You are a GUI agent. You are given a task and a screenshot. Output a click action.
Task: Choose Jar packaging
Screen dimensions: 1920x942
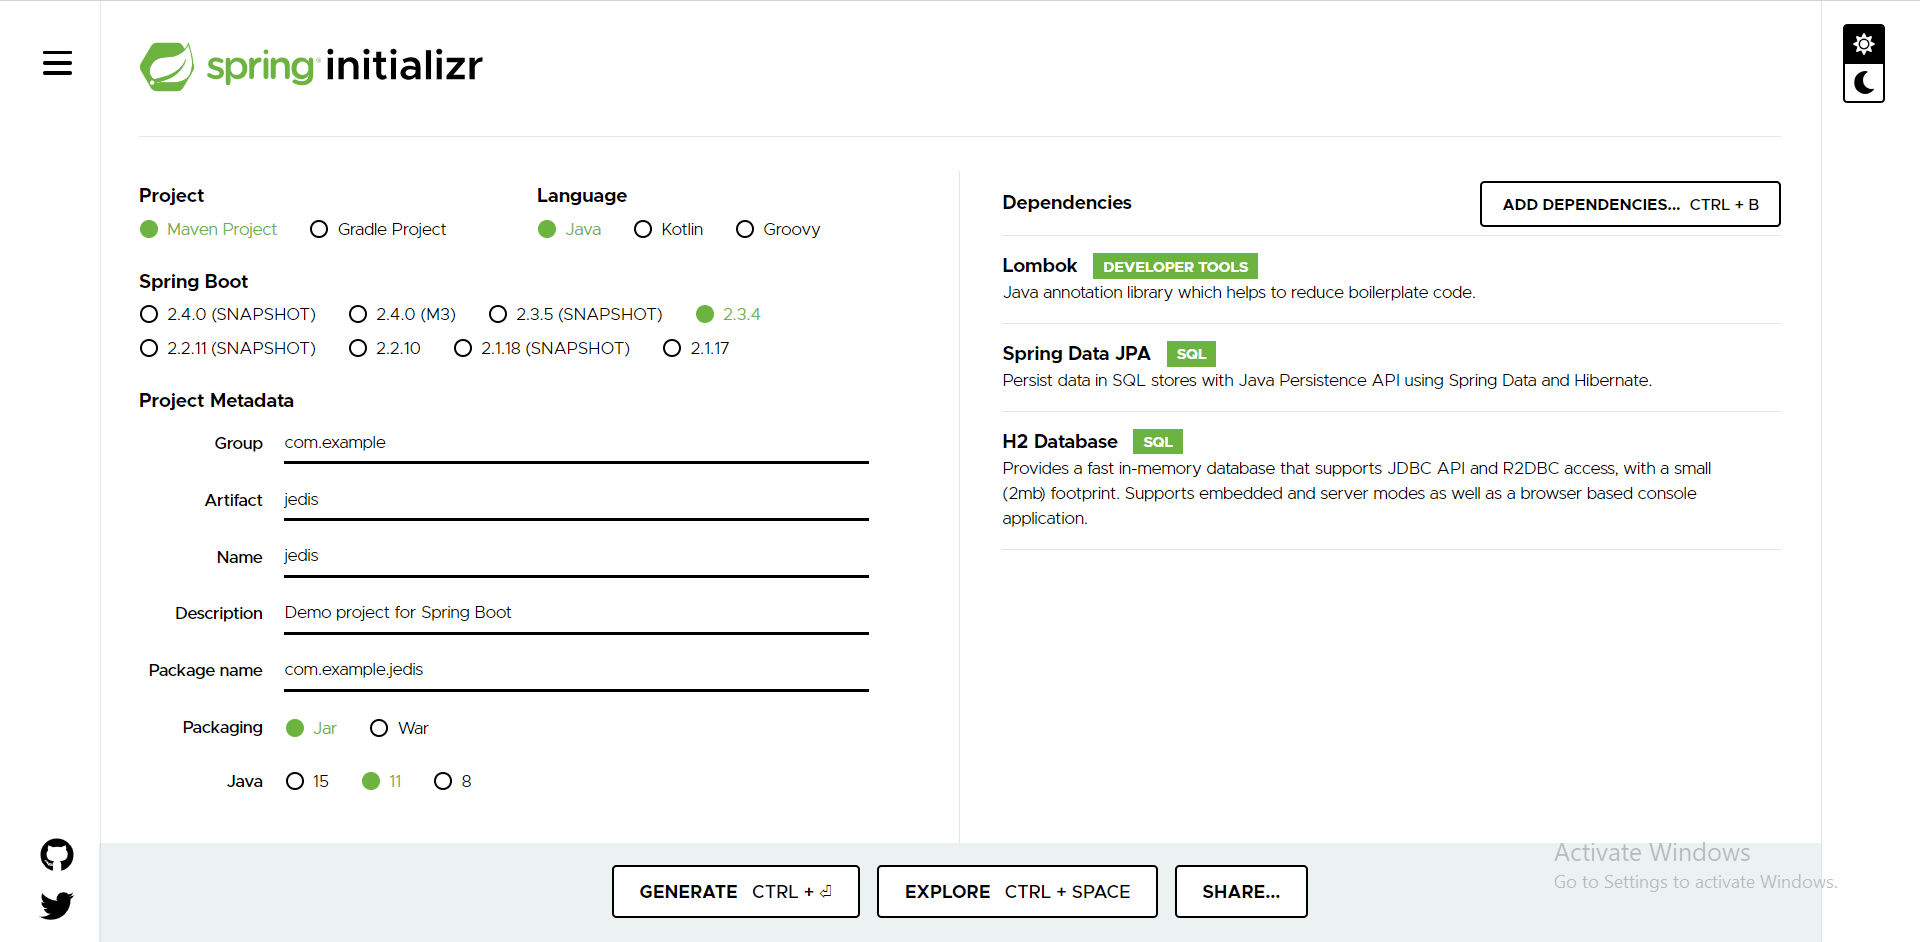[x=311, y=728]
